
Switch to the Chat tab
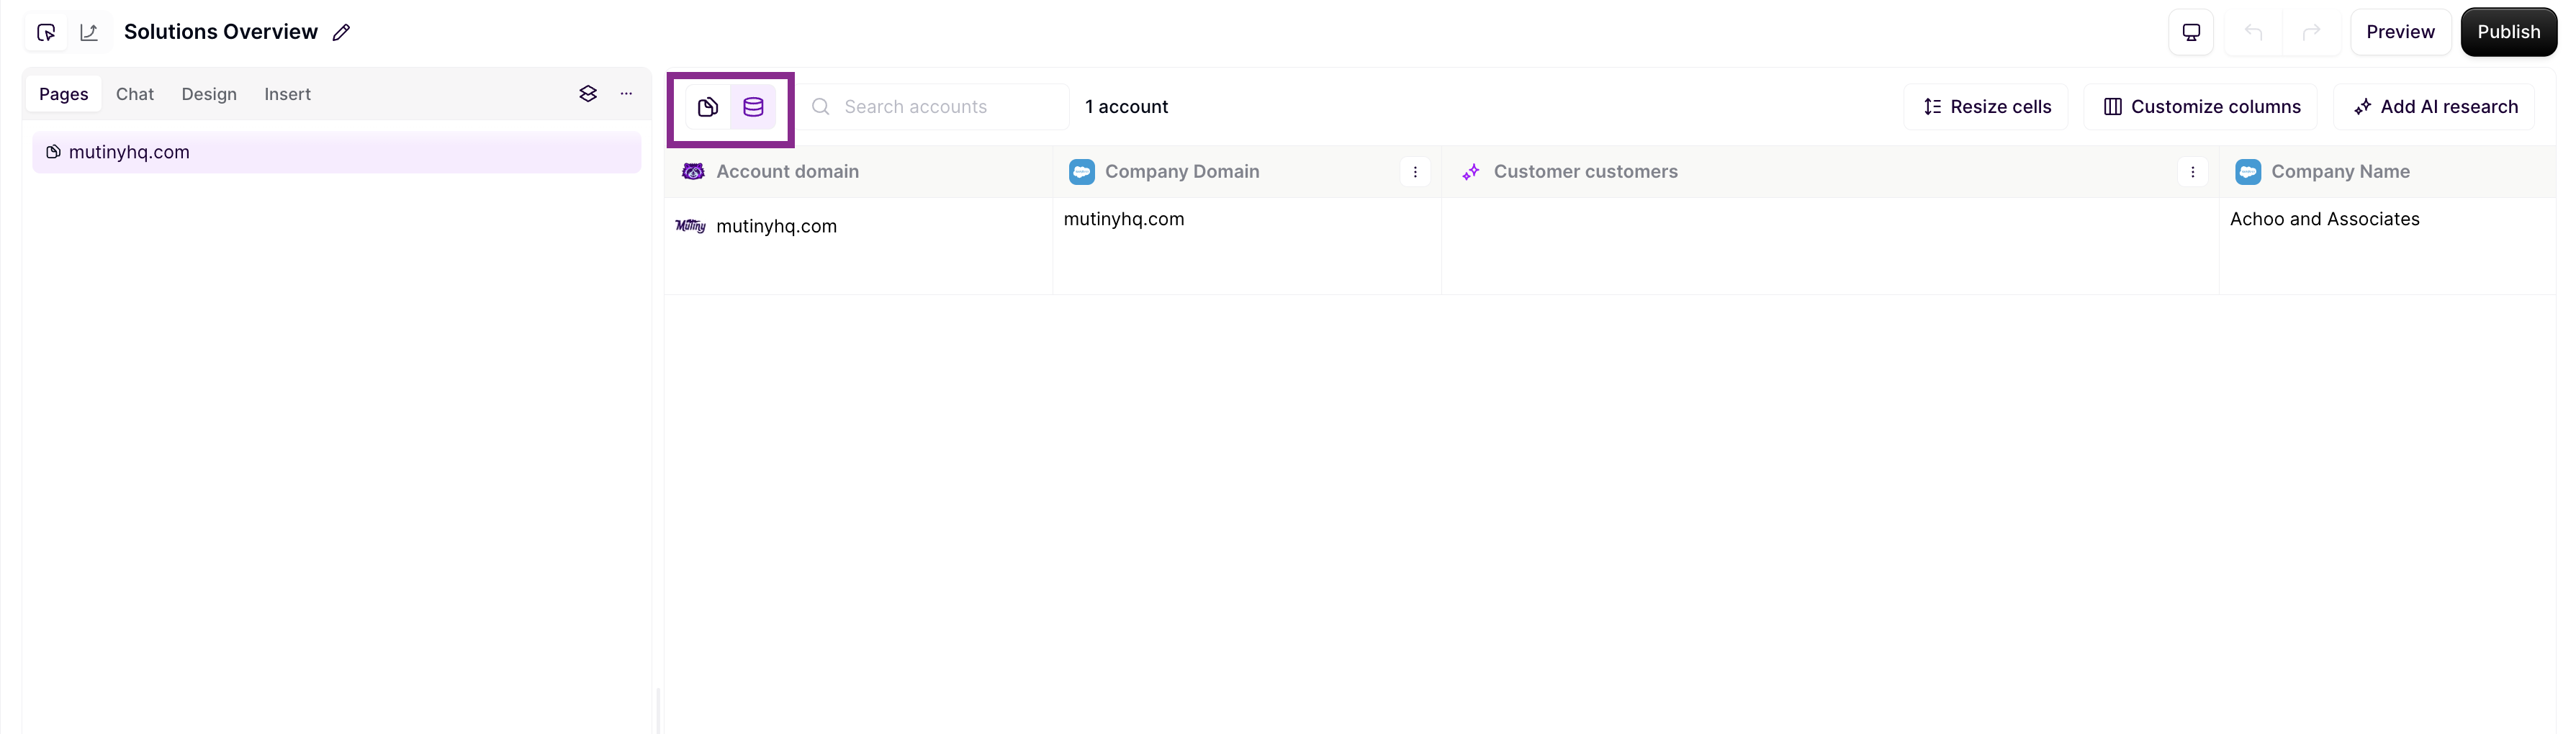(x=135, y=93)
